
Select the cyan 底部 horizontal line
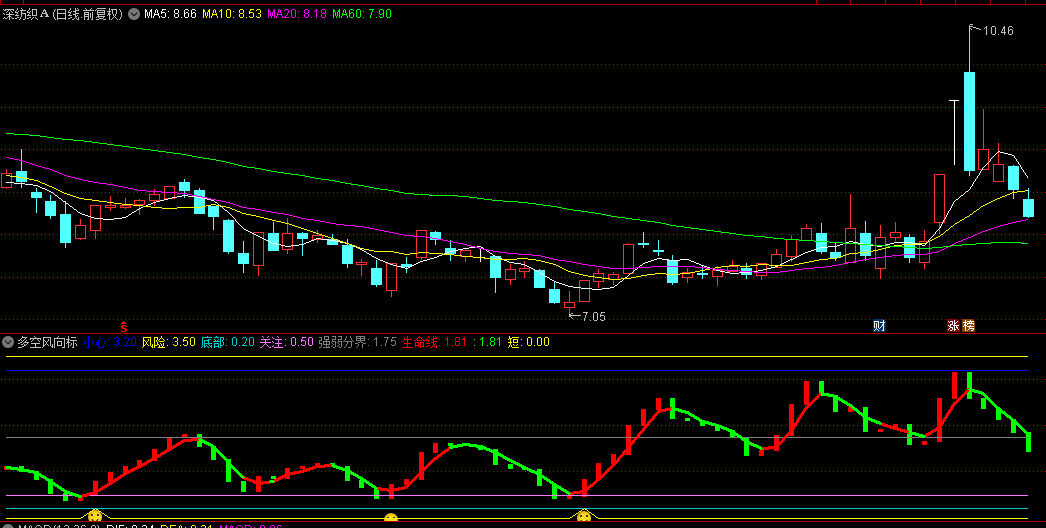pyautogui.click(x=517, y=509)
